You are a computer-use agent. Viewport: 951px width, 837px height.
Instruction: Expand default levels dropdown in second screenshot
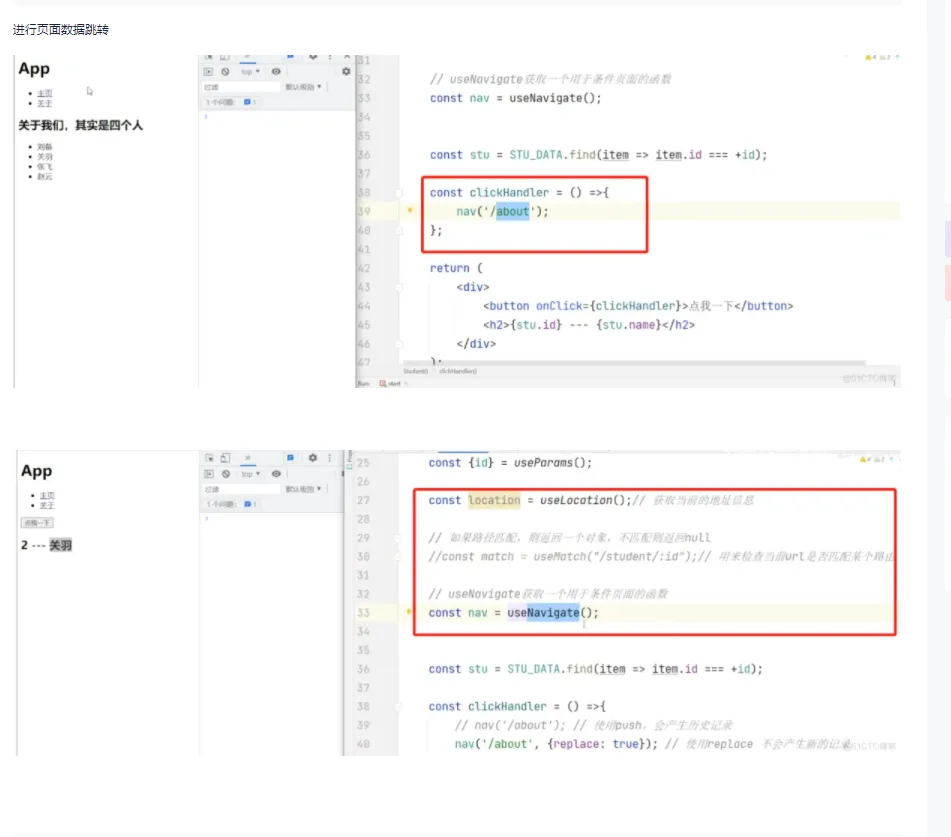[x=303, y=489]
